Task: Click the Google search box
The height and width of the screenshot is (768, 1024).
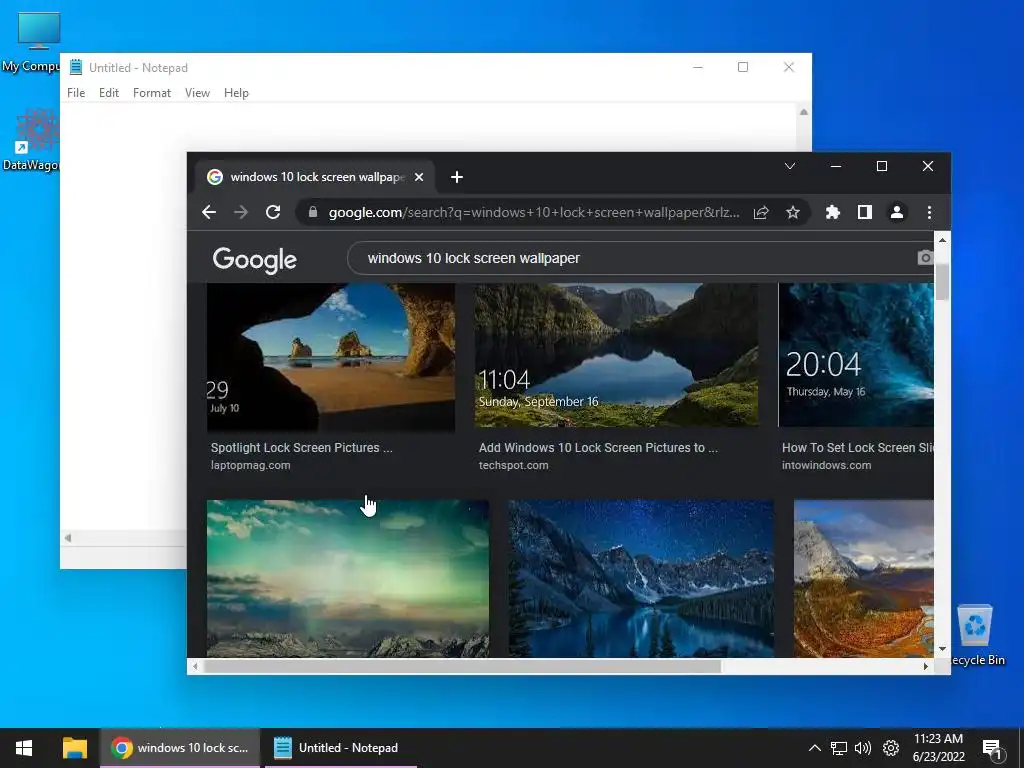Action: (640, 258)
